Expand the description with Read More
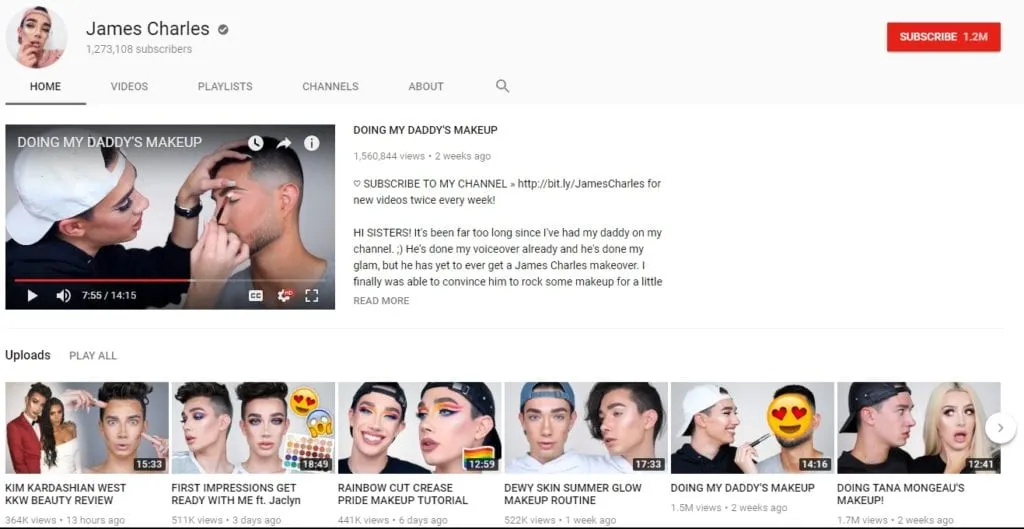This screenshot has height=529, width=1024. click(381, 301)
